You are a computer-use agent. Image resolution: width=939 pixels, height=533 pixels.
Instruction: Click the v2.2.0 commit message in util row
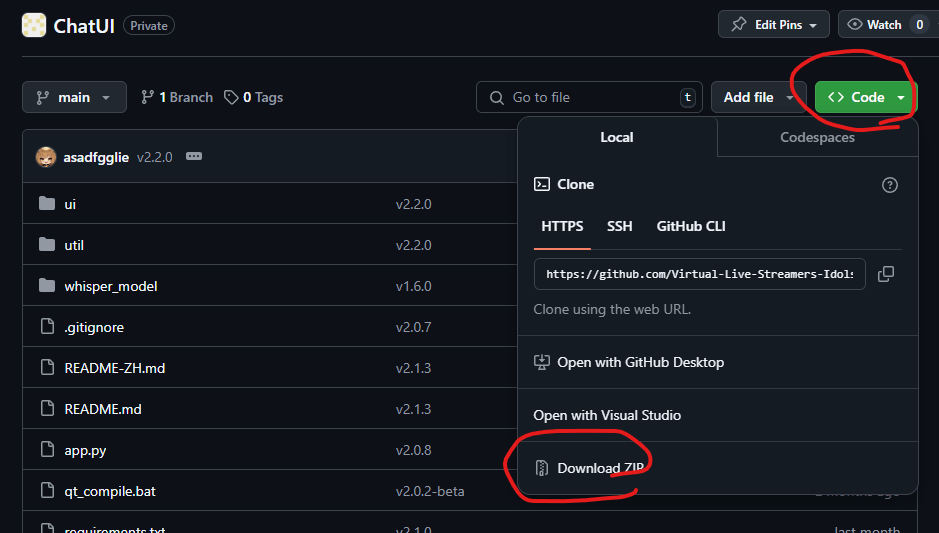(x=414, y=245)
